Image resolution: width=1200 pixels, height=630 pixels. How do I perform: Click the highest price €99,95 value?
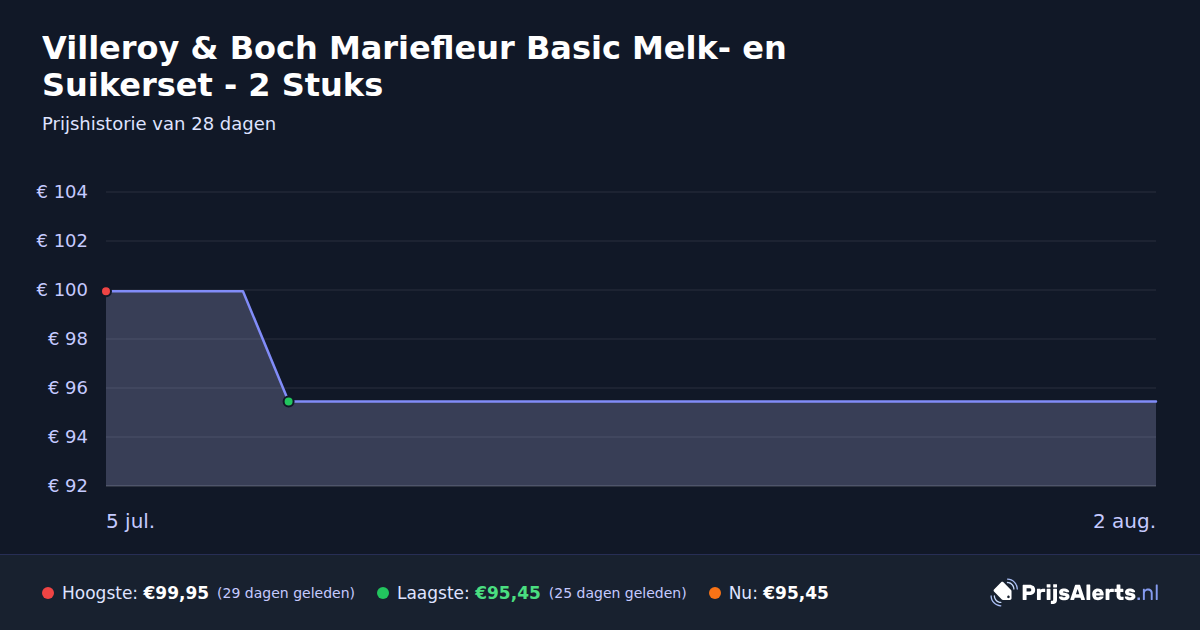coord(176,593)
